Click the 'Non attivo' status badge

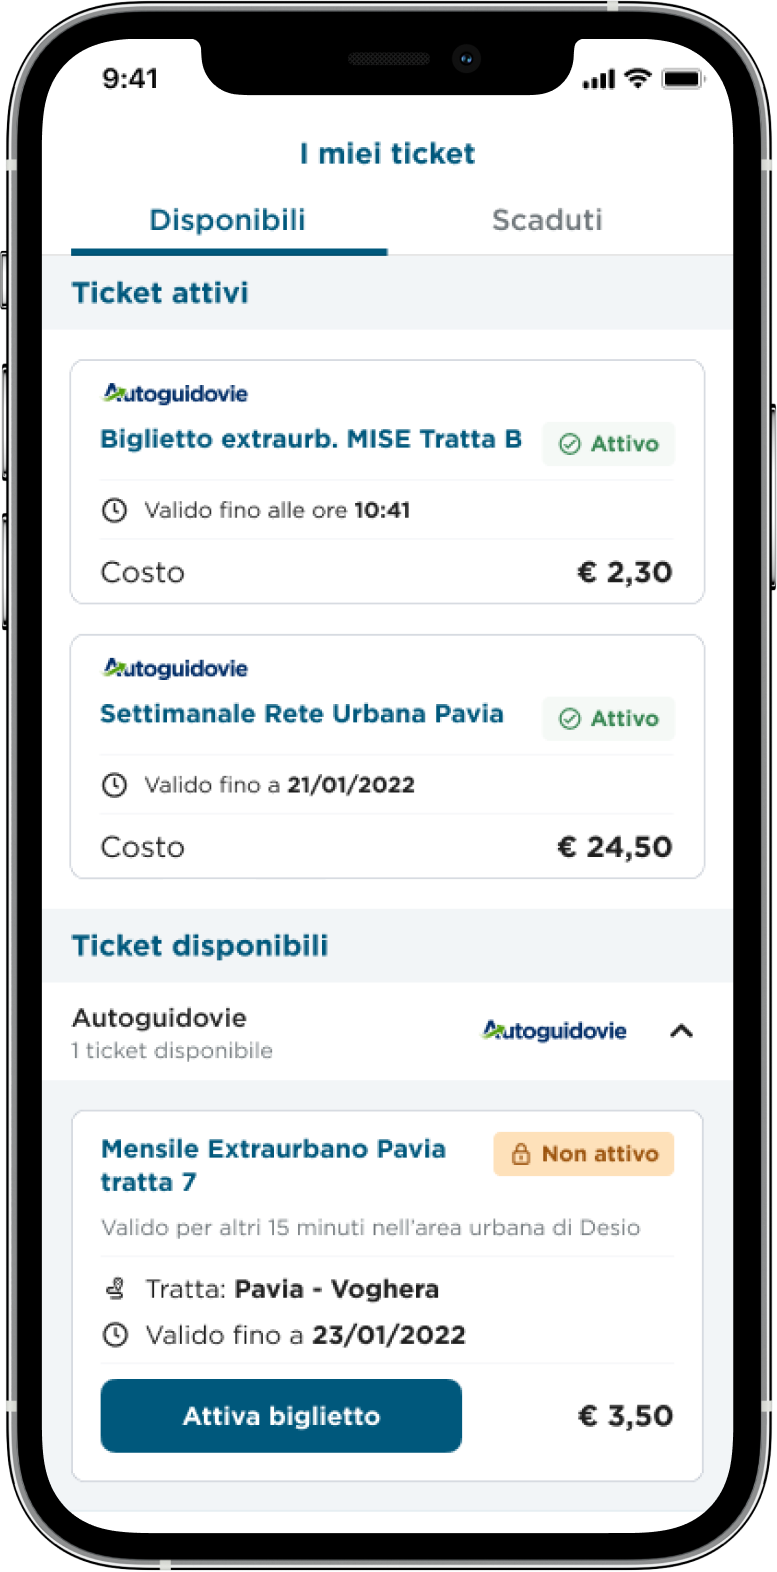click(584, 1154)
